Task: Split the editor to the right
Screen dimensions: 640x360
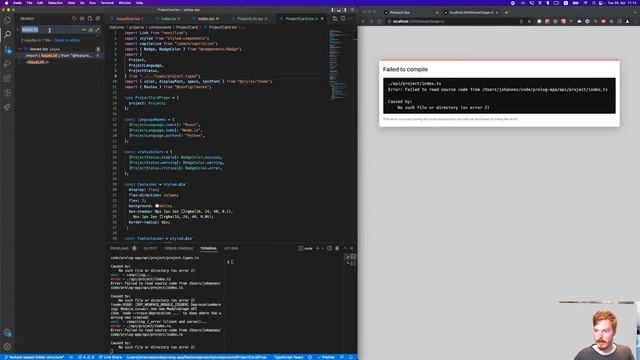Action: click(x=343, y=18)
